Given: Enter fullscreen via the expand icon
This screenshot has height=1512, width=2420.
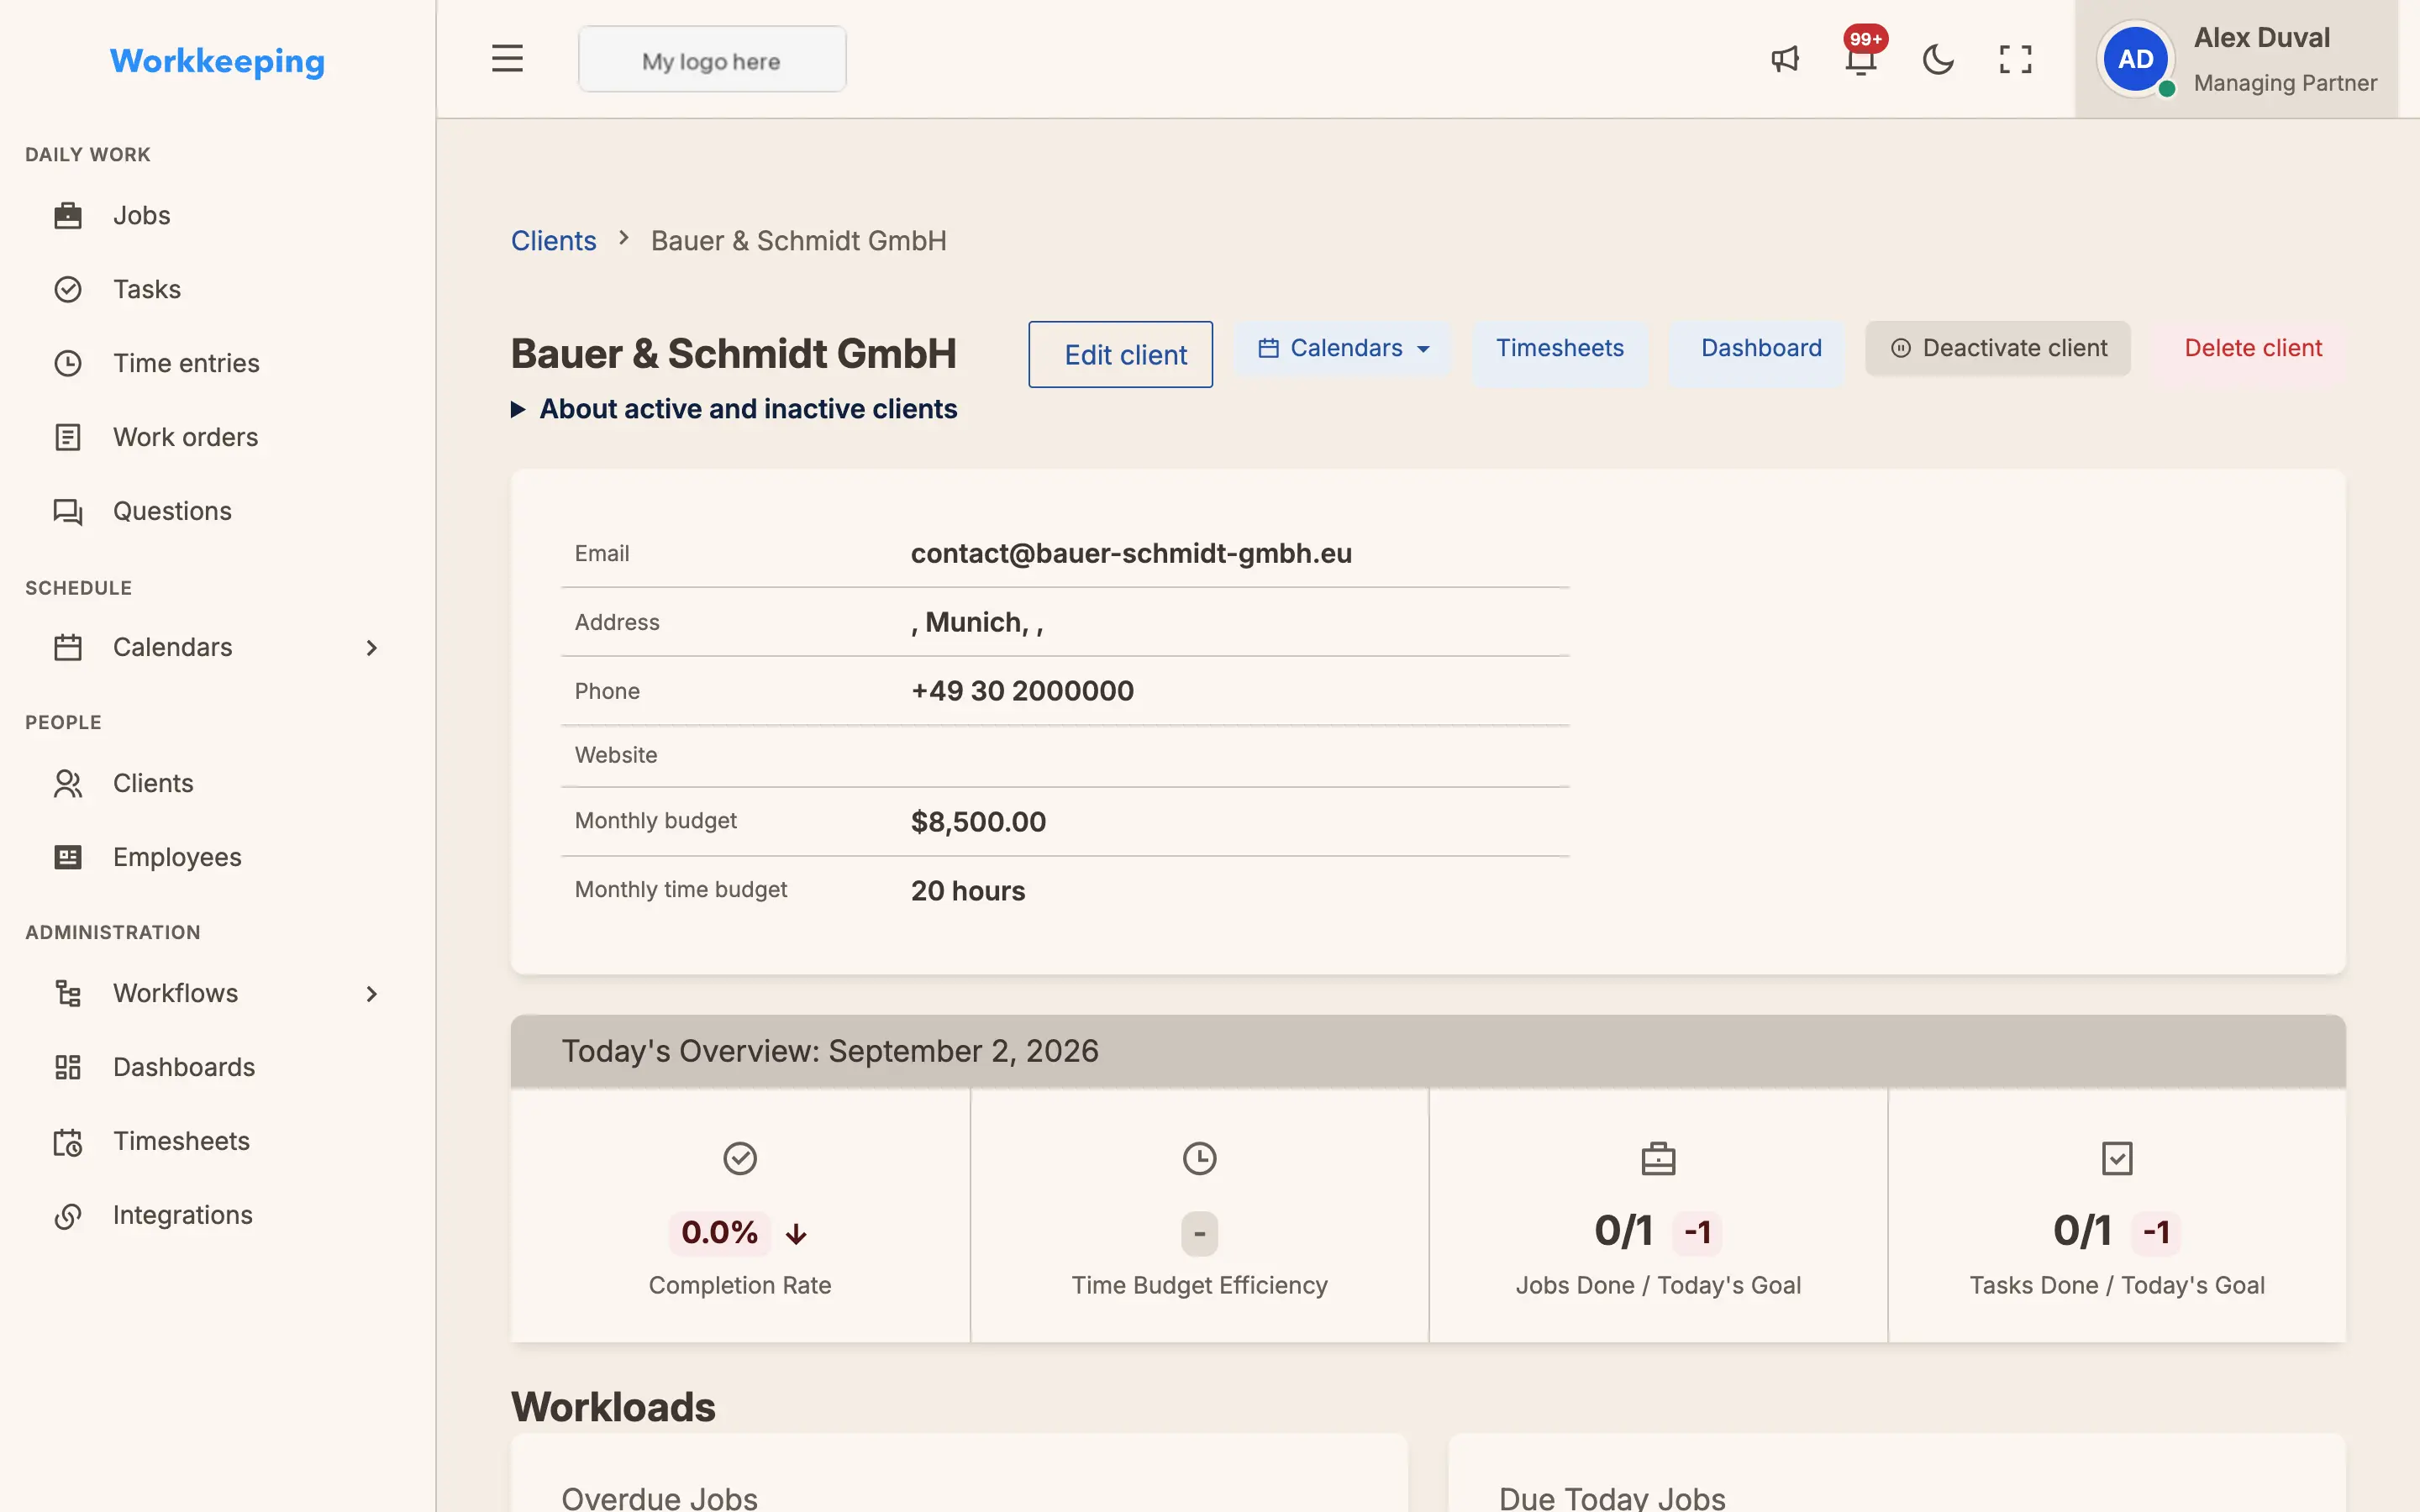Looking at the screenshot, I should [x=2015, y=59].
